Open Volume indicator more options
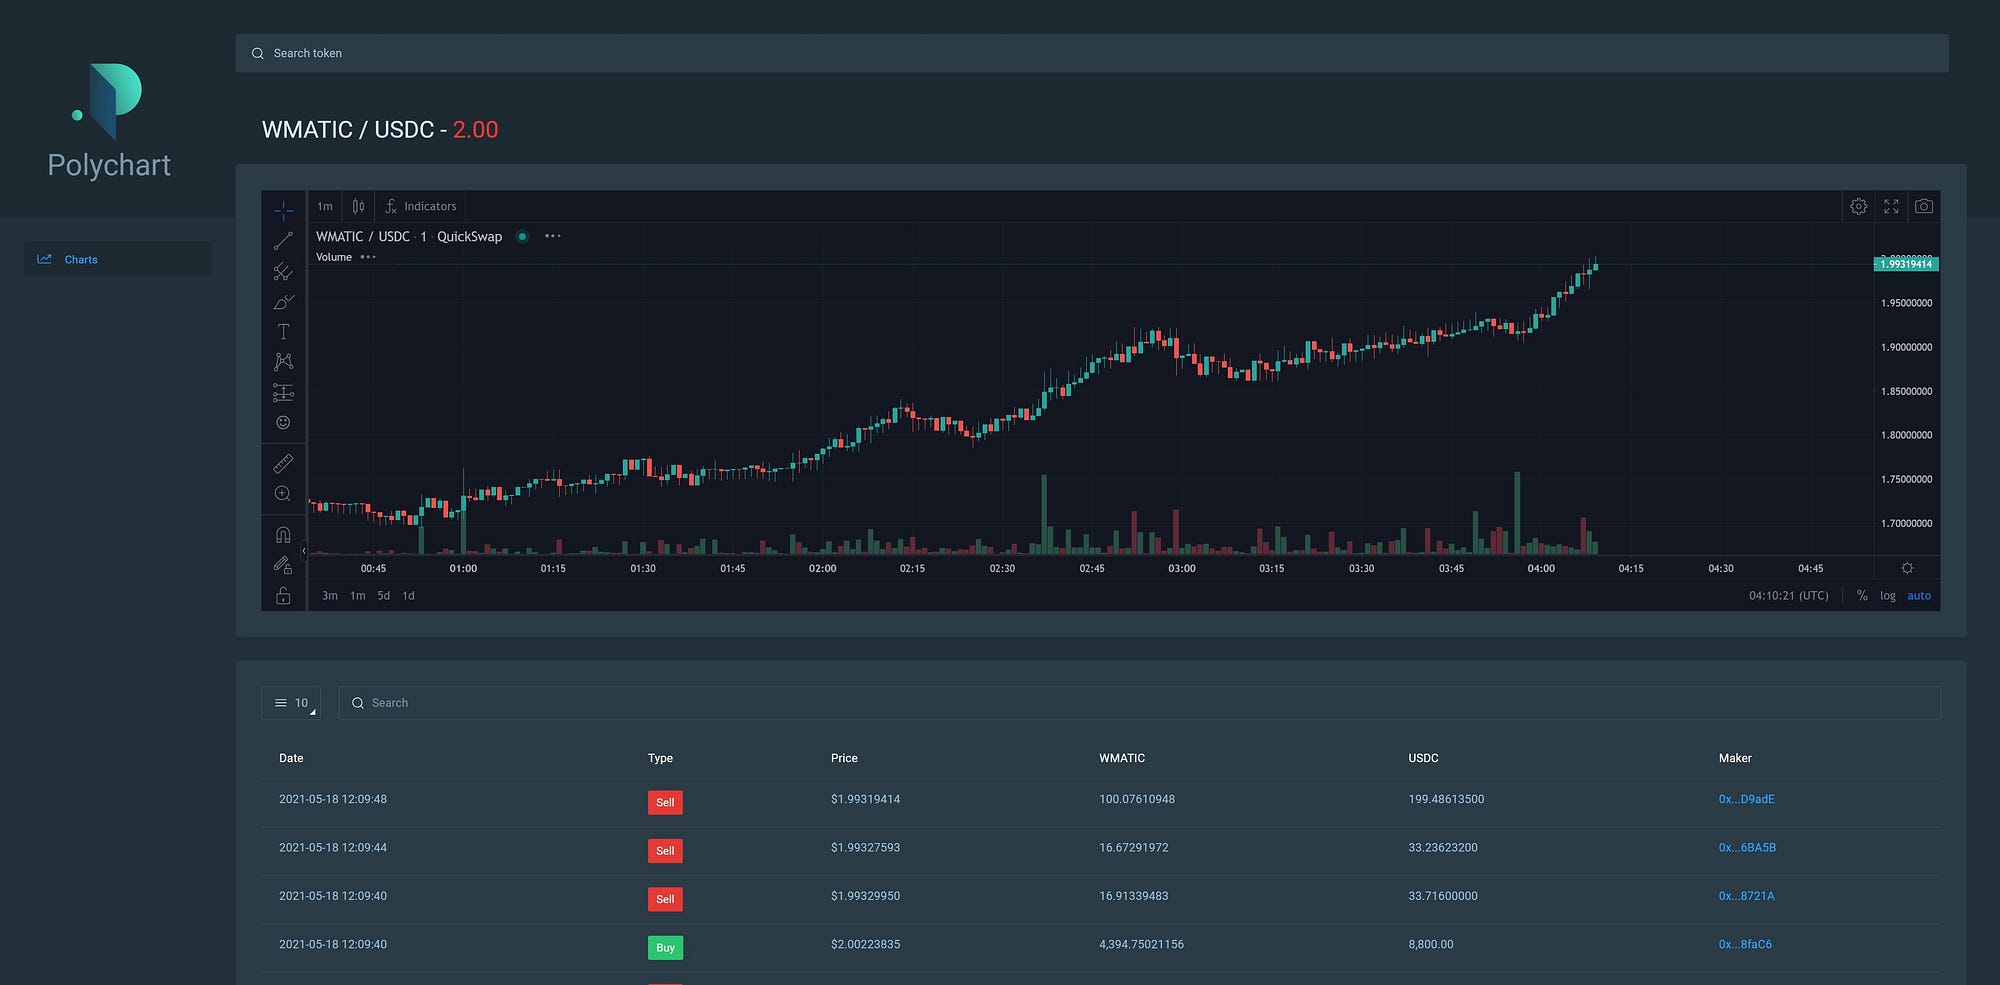The height and width of the screenshot is (985, 2000). pos(368,257)
